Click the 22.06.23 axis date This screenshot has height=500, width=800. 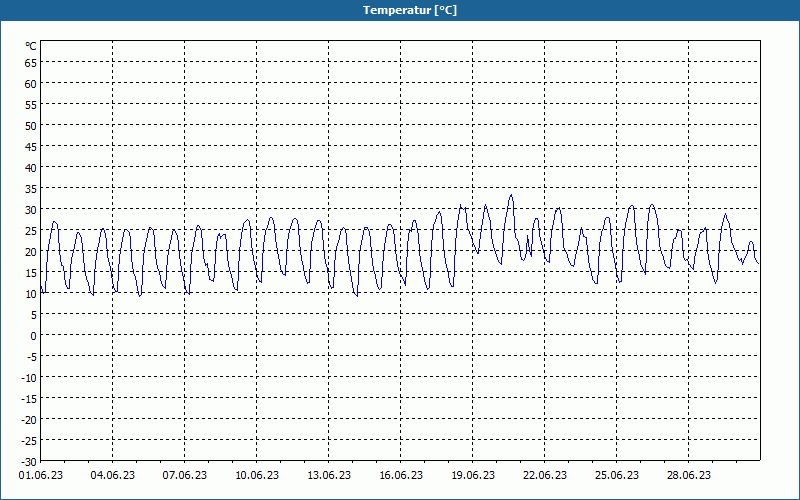pos(544,475)
